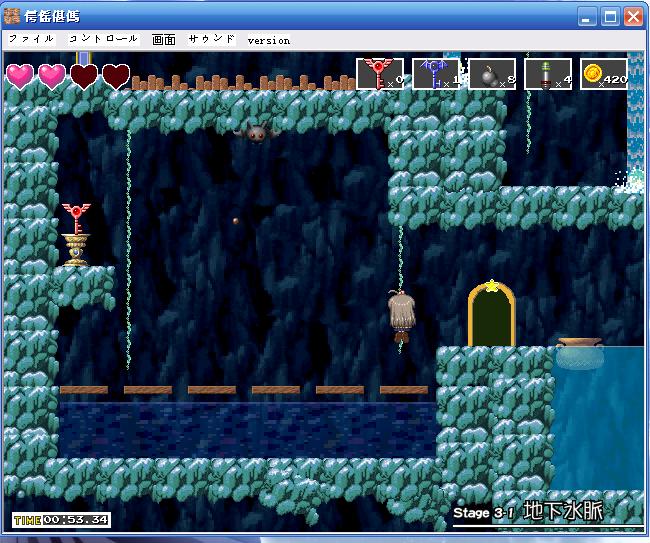Click the application icon in title bar
The width and height of the screenshot is (650, 543).
click(12, 16)
